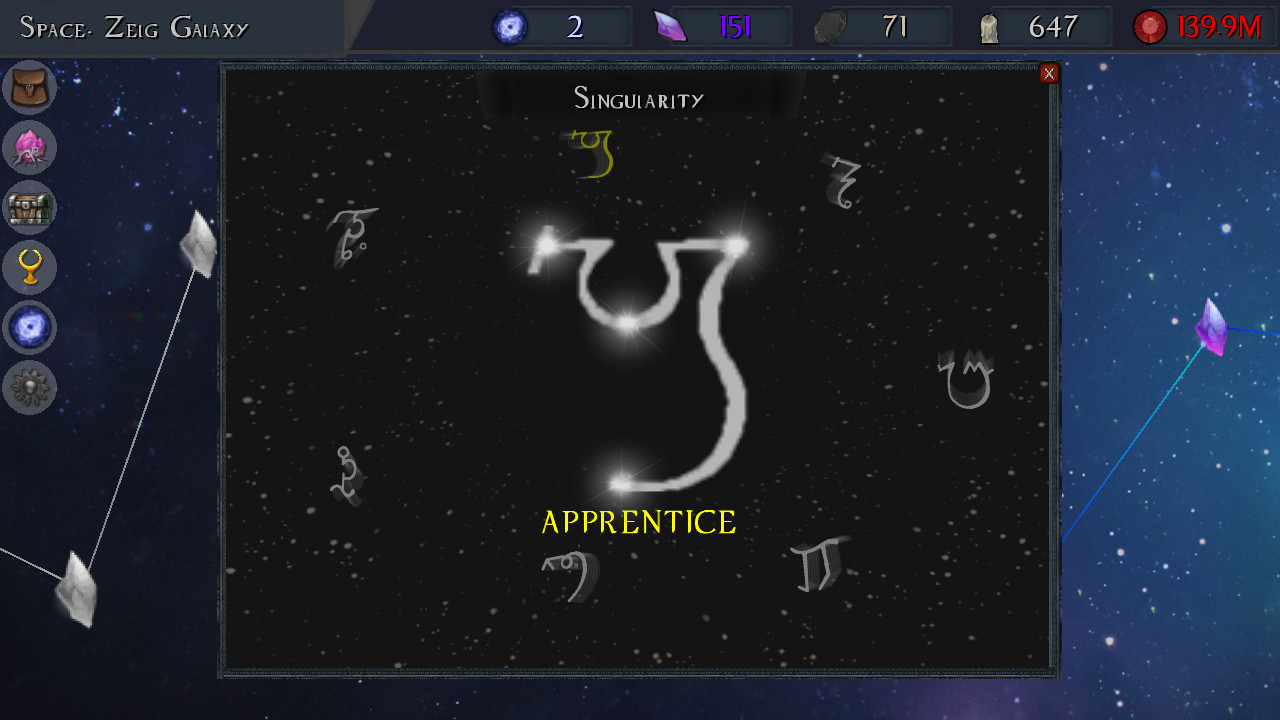Open the glyph near the right edge

pos(965,380)
